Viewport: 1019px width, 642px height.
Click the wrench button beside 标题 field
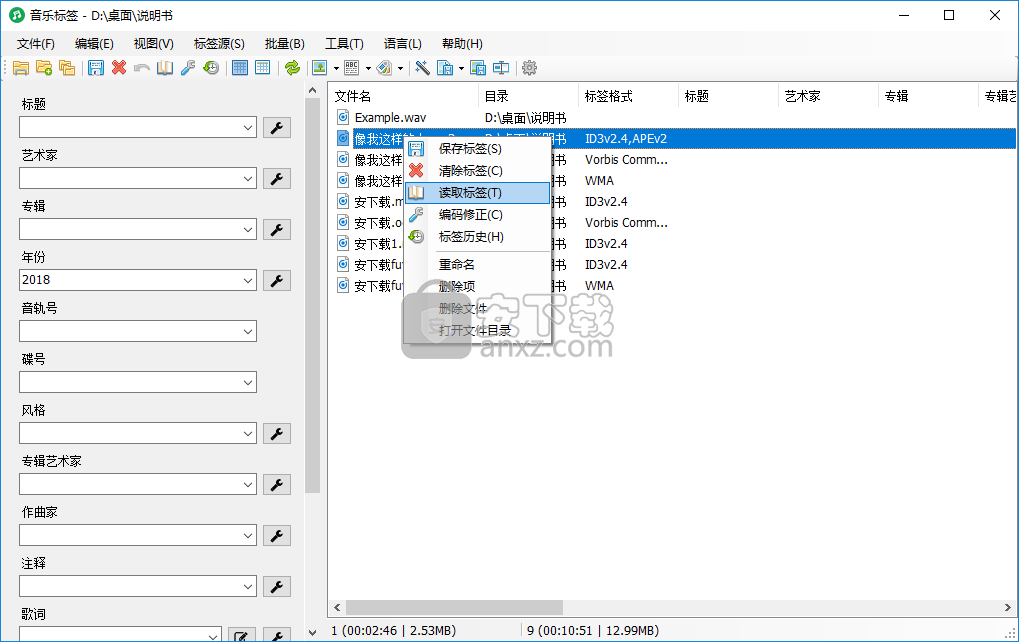coord(277,127)
